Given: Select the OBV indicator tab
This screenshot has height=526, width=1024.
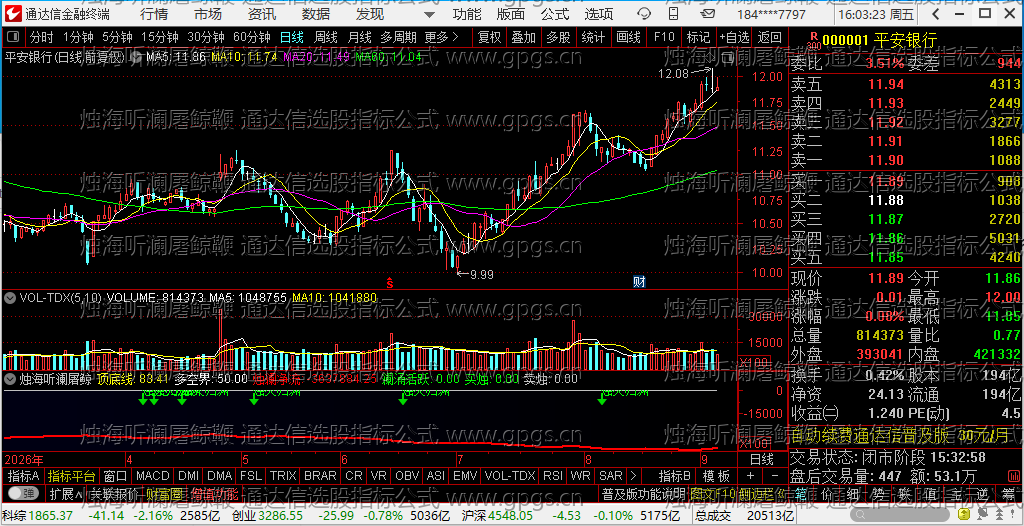Looking at the screenshot, I should click(x=407, y=476).
